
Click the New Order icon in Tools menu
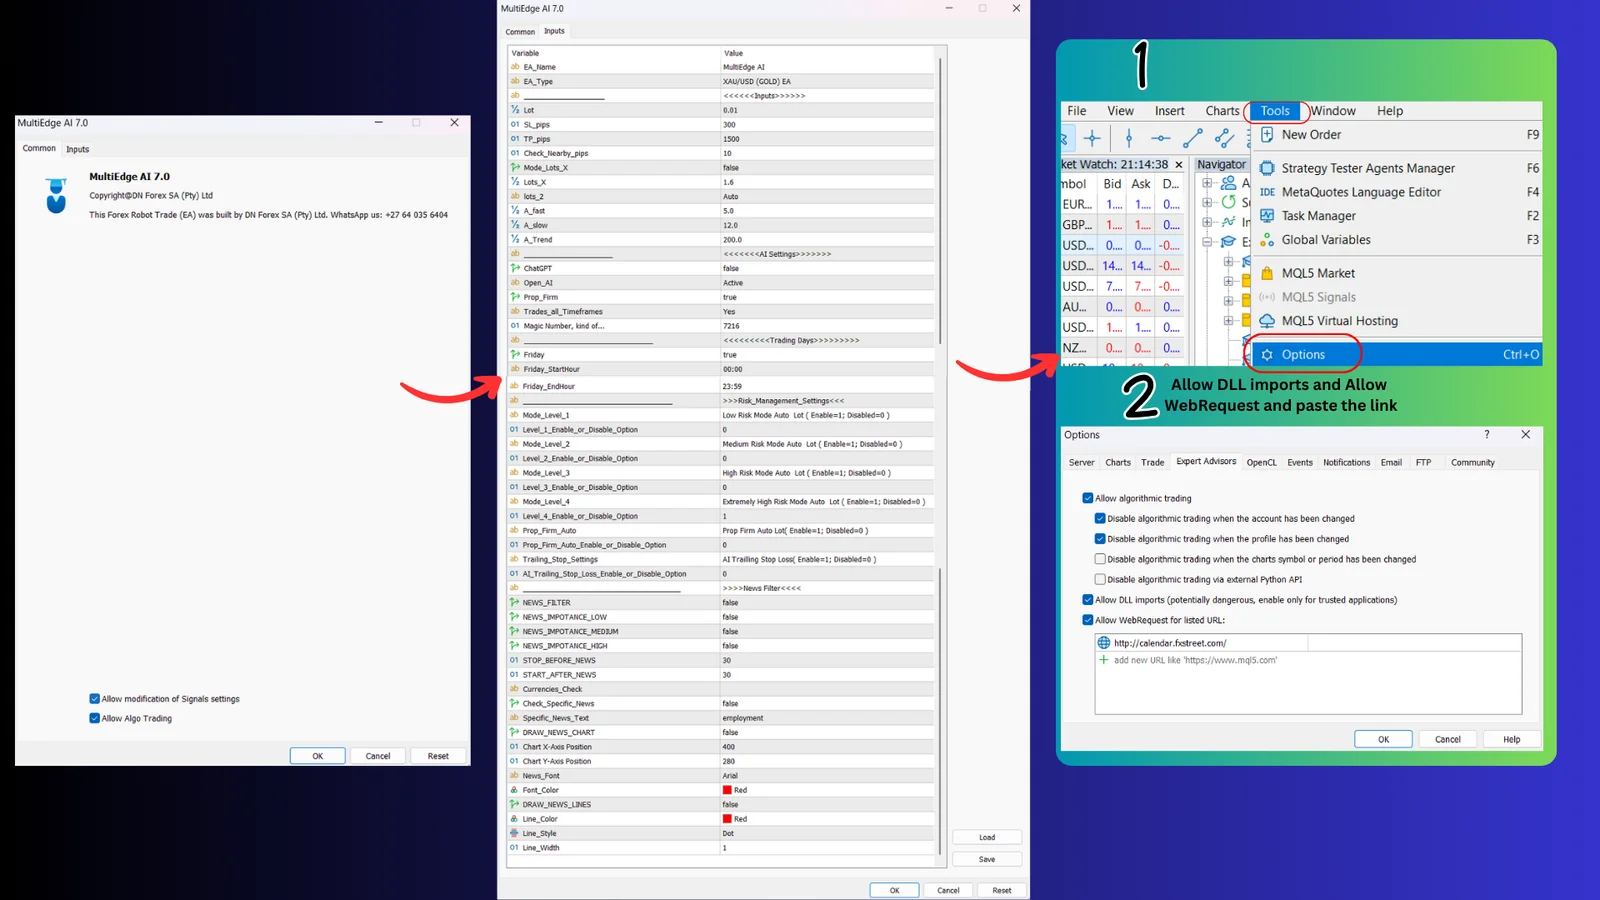(1267, 134)
